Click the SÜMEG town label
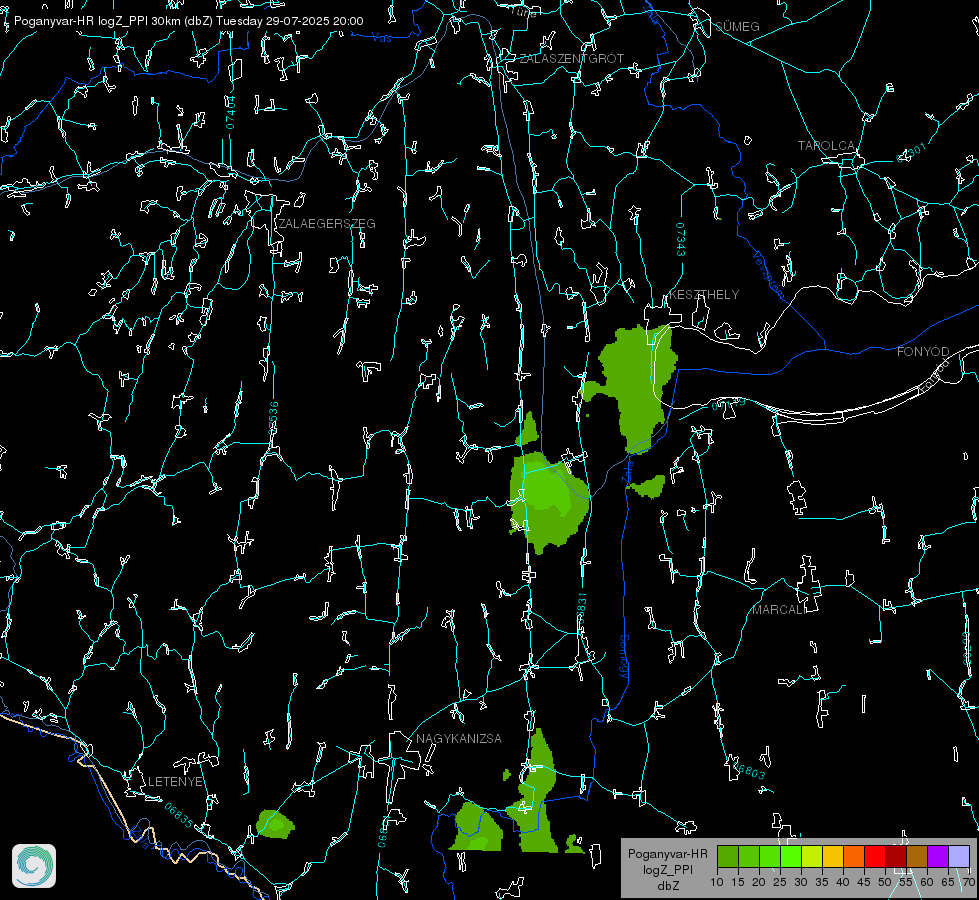Screen dimensions: 979x900 click(x=737, y=27)
